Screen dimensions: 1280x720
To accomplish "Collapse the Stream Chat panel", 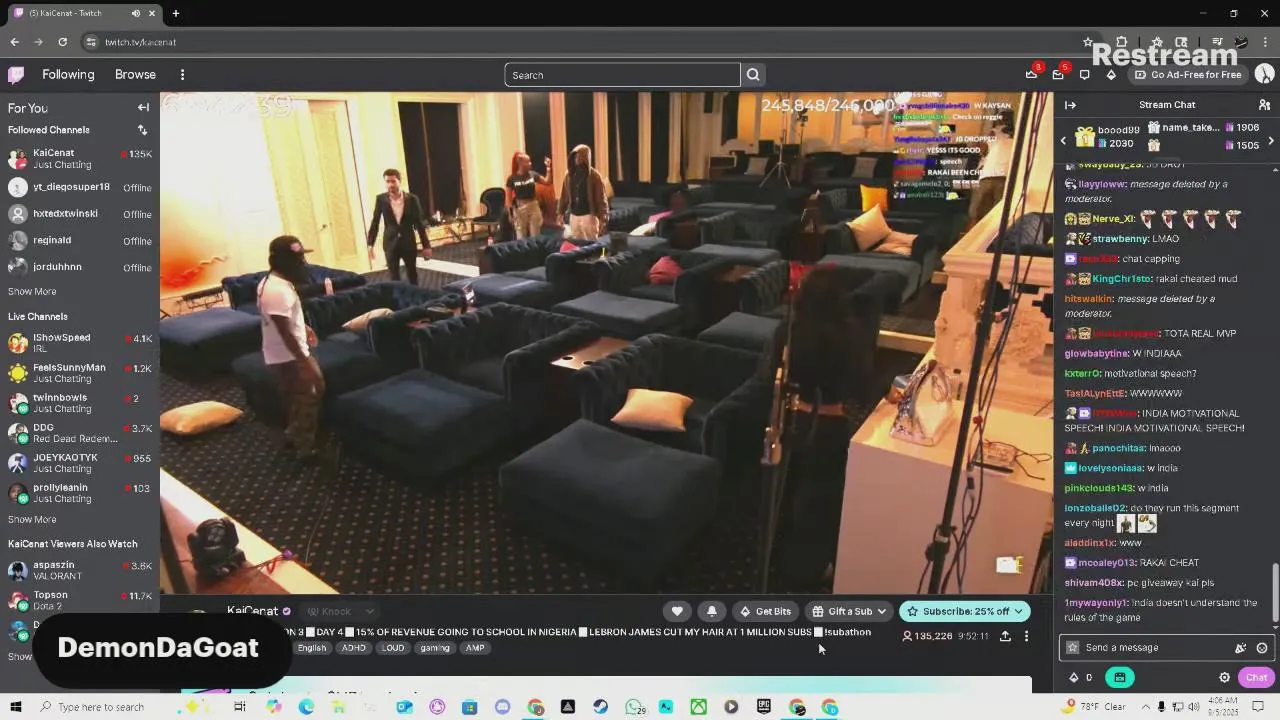I will coord(1070,105).
